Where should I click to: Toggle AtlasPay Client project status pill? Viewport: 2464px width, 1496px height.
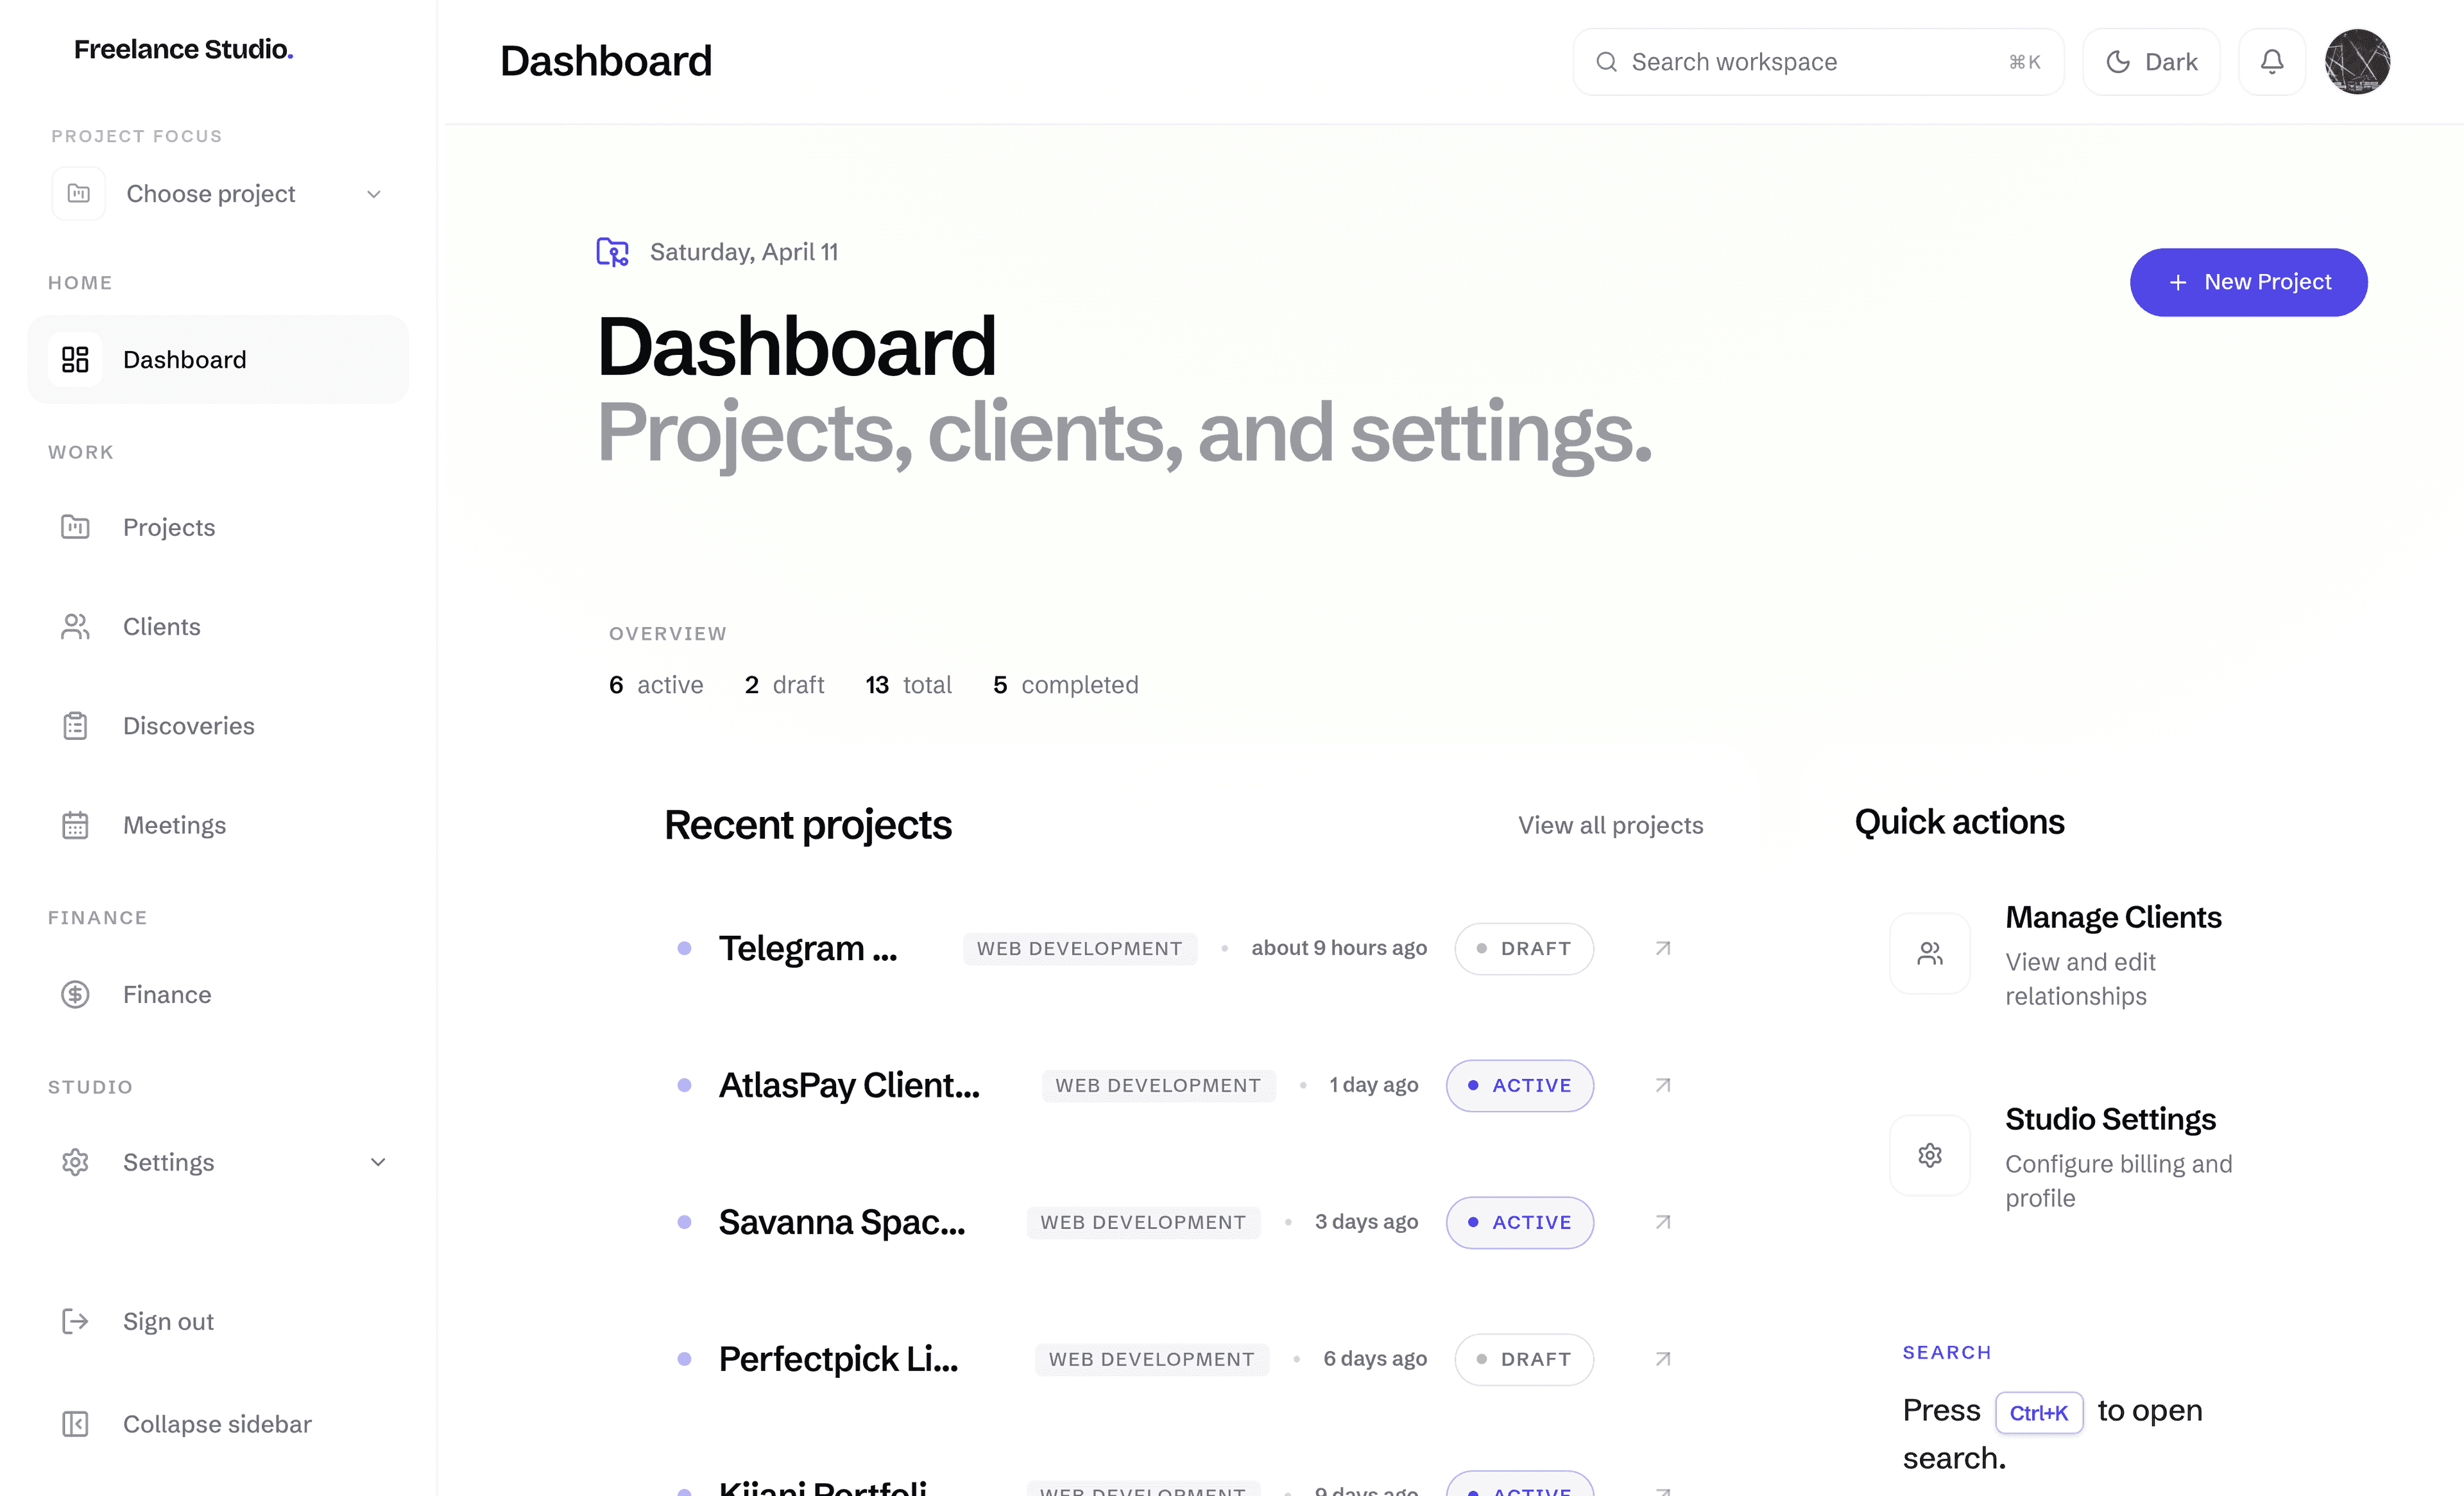point(1519,1085)
